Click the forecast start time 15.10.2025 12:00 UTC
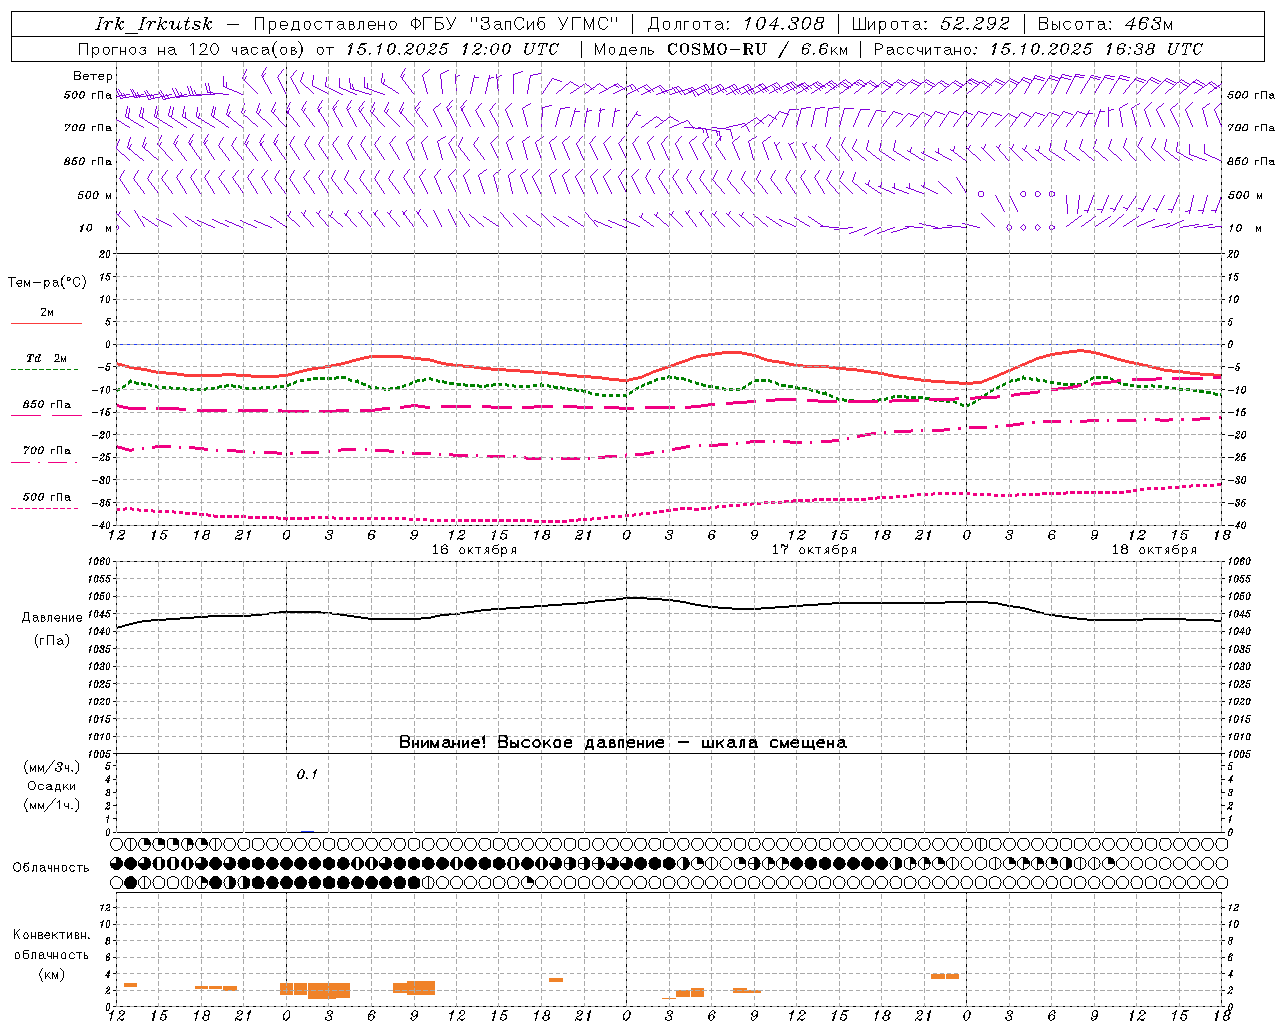The width and height of the screenshot is (1280, 1024). (x=452, y=49)
